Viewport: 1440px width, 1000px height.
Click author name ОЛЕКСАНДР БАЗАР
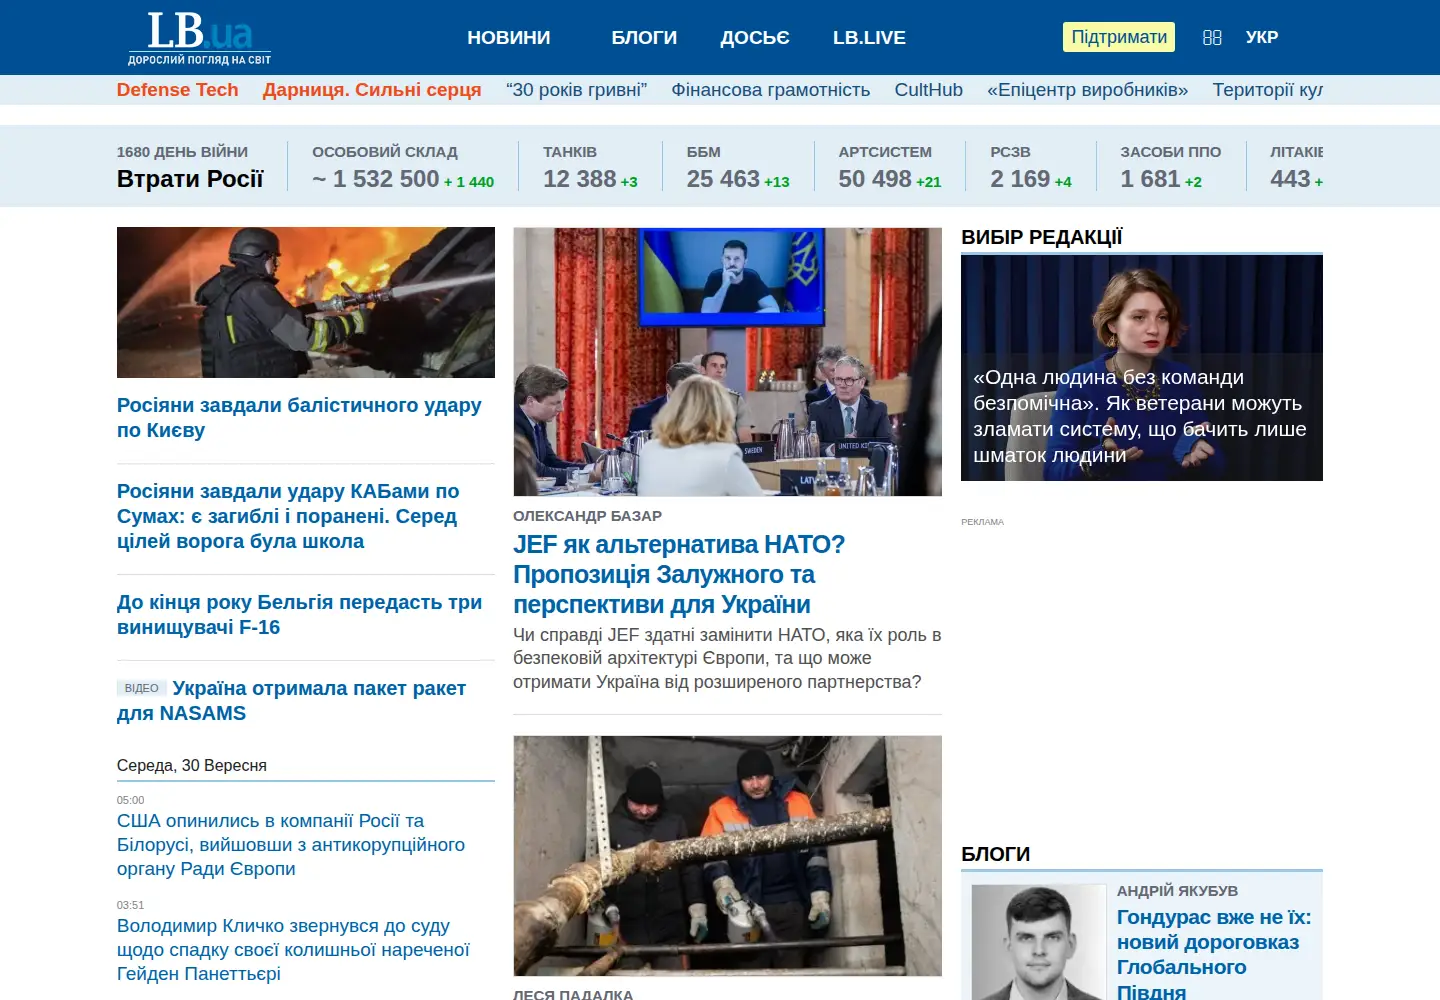coord(588,516)
